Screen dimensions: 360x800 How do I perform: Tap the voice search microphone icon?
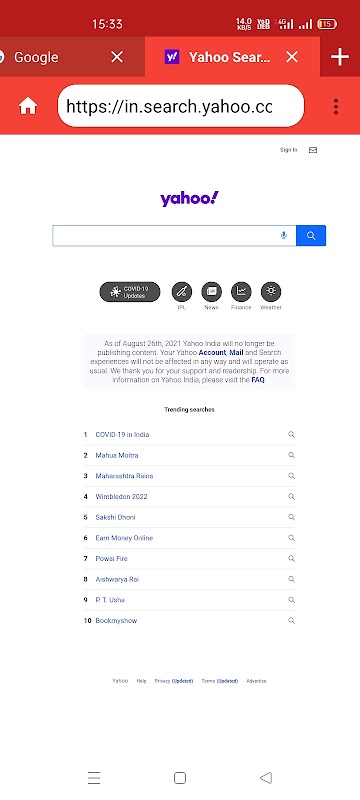pyautogui.click(x=284, y=235)
